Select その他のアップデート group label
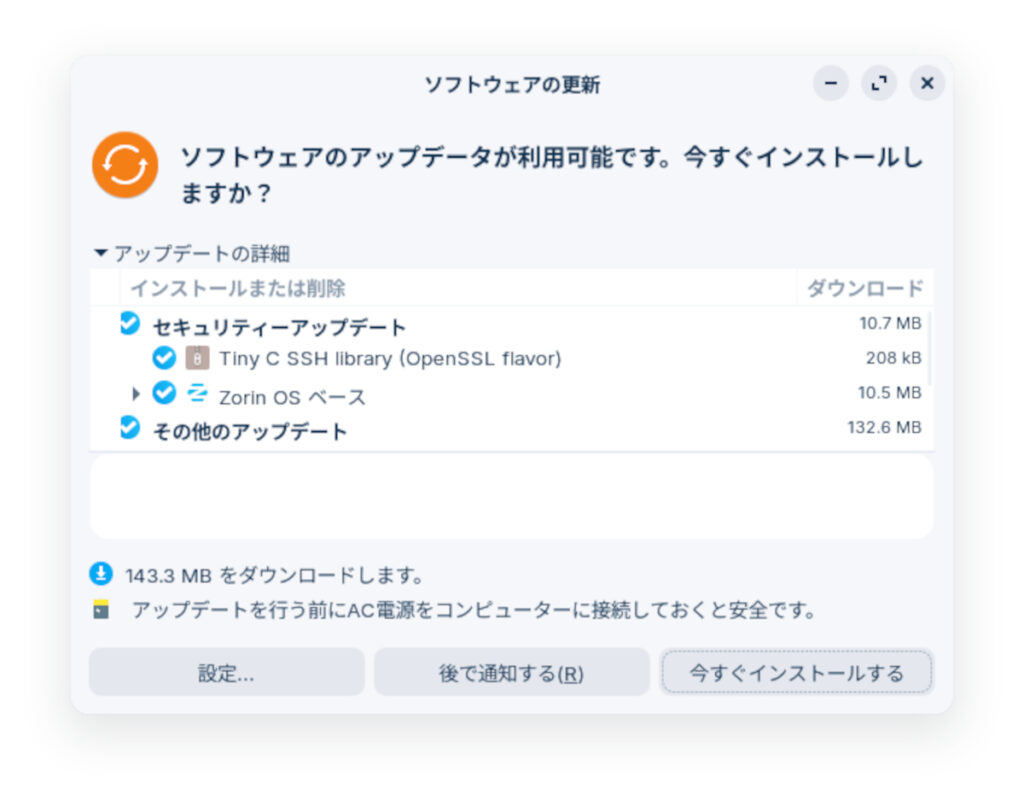The image size is (1024, 800). click(x=249, y=431)
